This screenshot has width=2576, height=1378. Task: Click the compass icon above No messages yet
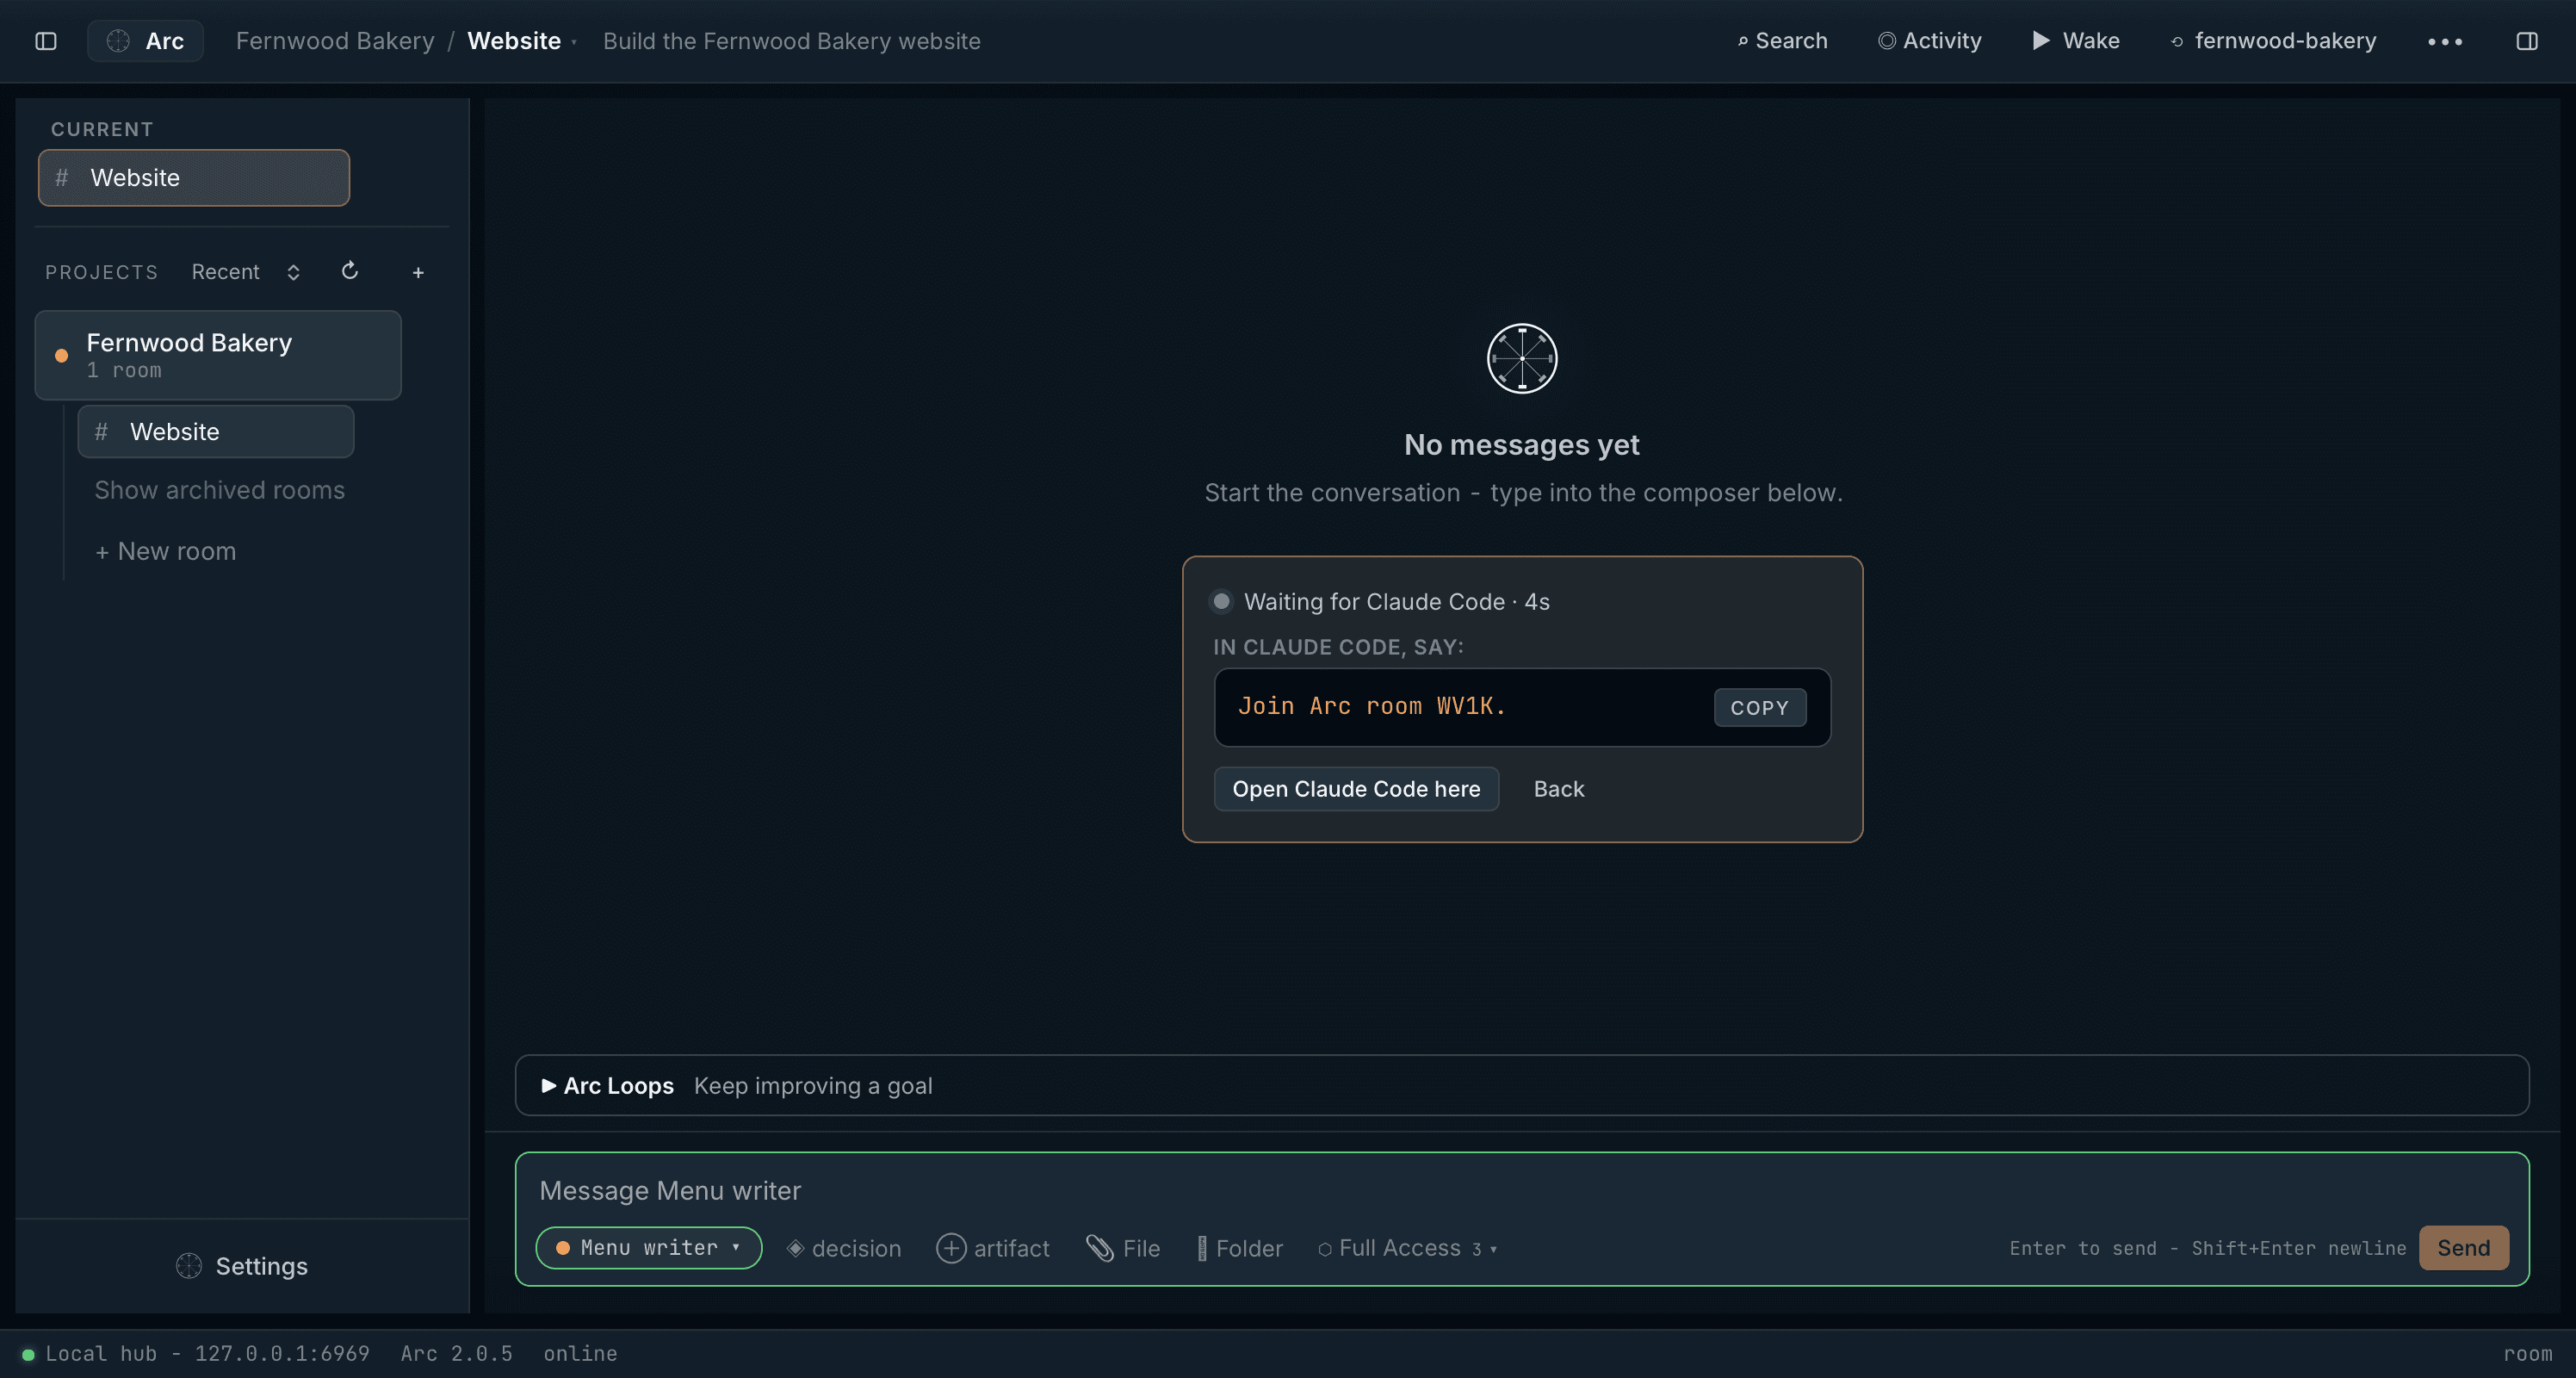(x=1522, y=358)
